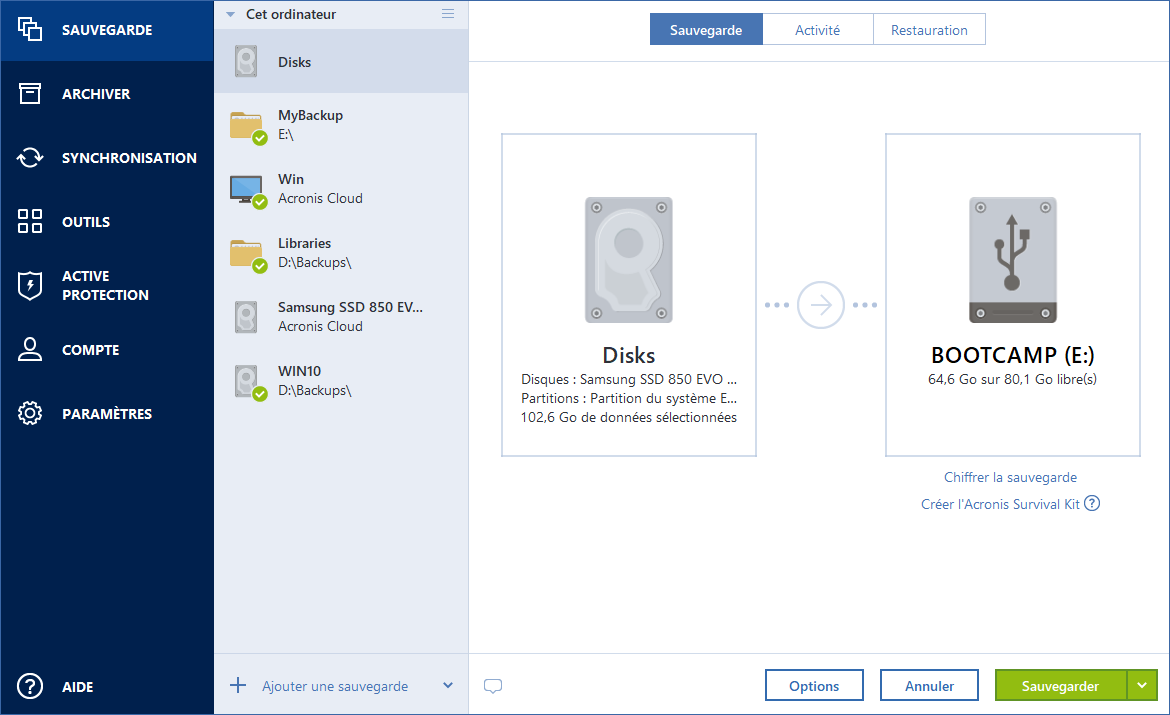Select the Active Protection shield icon

(x=31, y=286)
